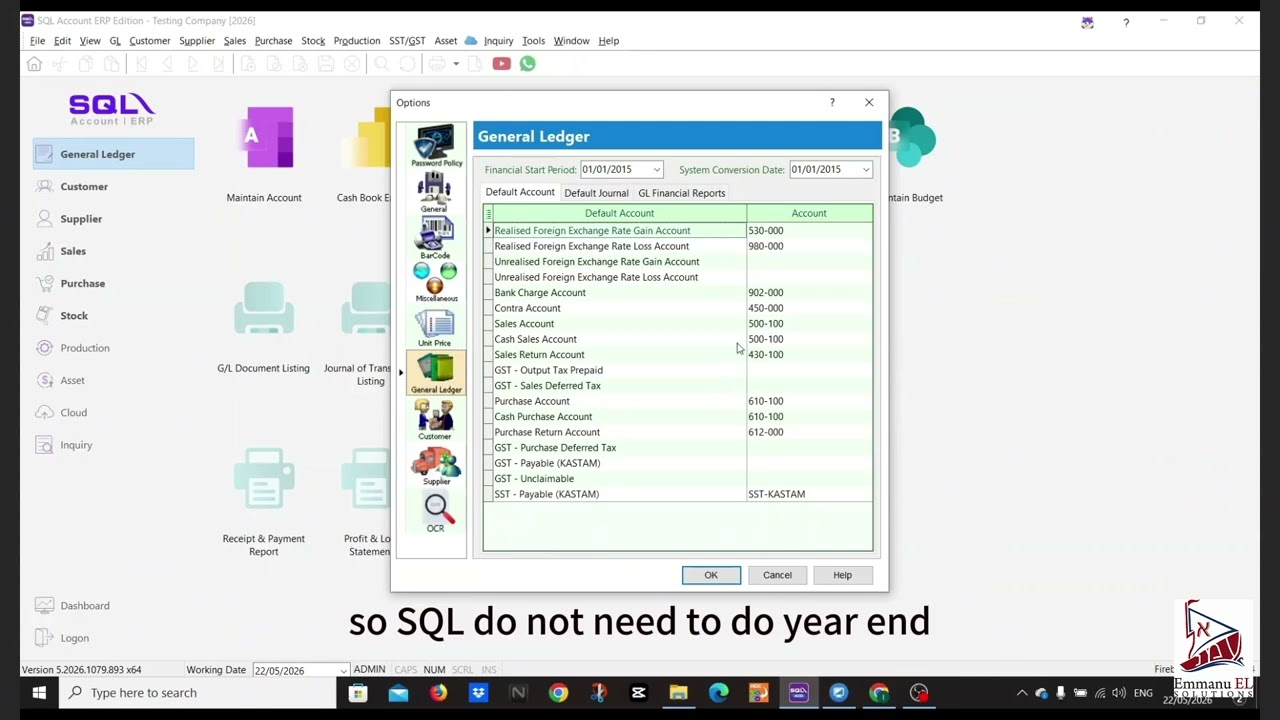The width and height of the screenshot is (1280, 720).
Task: Open Production module in sidebar
Action: [x=85, y=348]
